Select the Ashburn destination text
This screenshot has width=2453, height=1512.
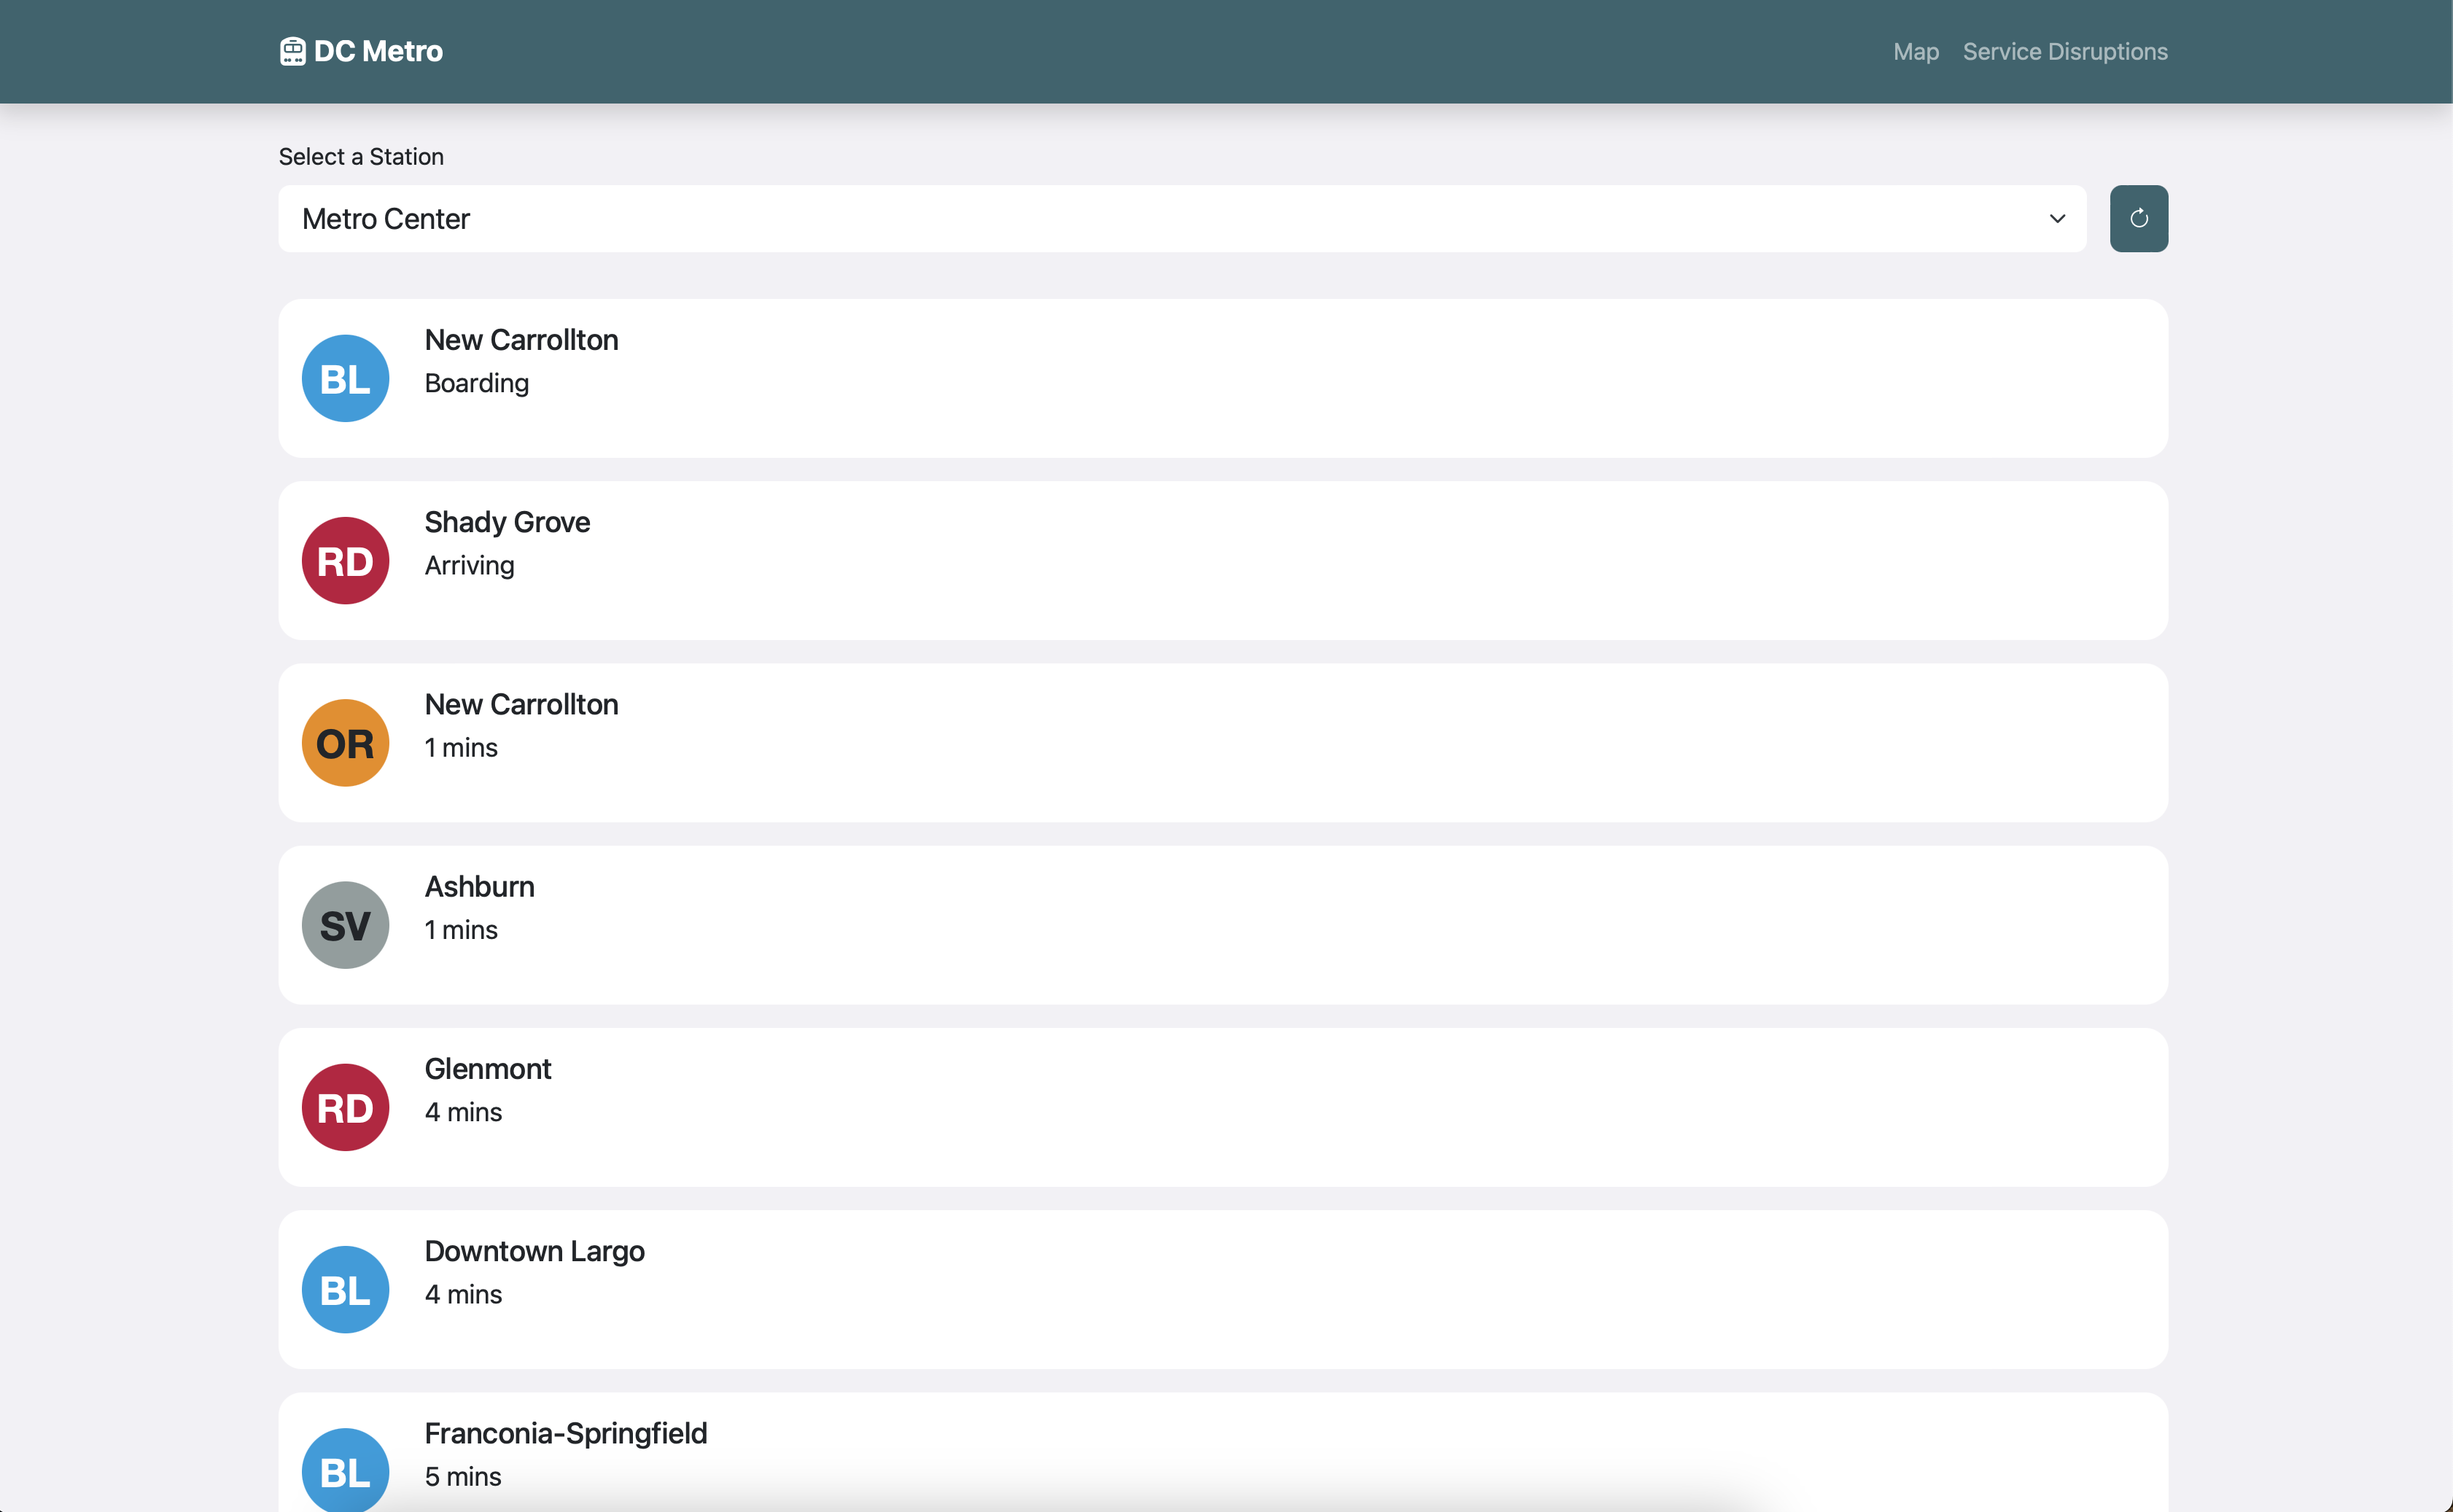tap(479, 886)
